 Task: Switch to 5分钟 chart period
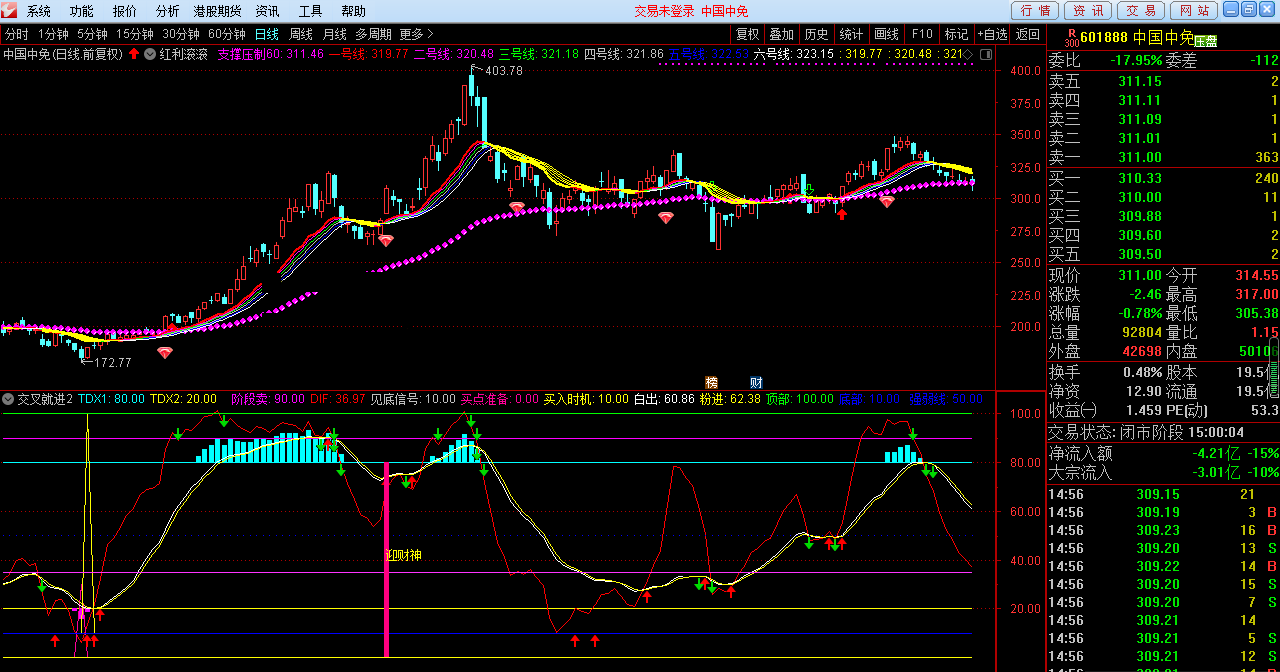[92, 34]
